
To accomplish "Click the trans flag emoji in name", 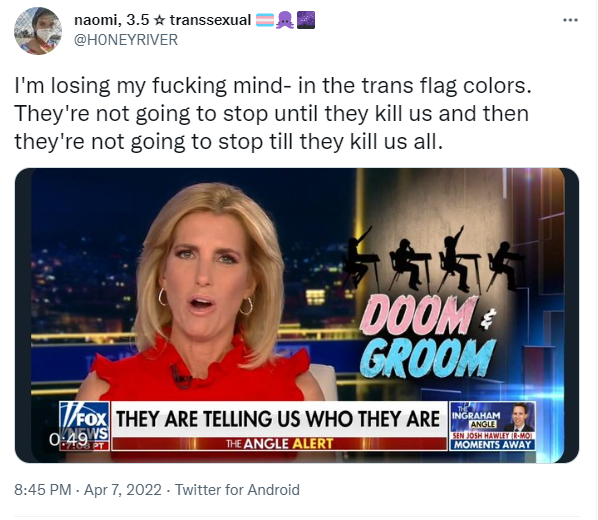I will 265,20.
